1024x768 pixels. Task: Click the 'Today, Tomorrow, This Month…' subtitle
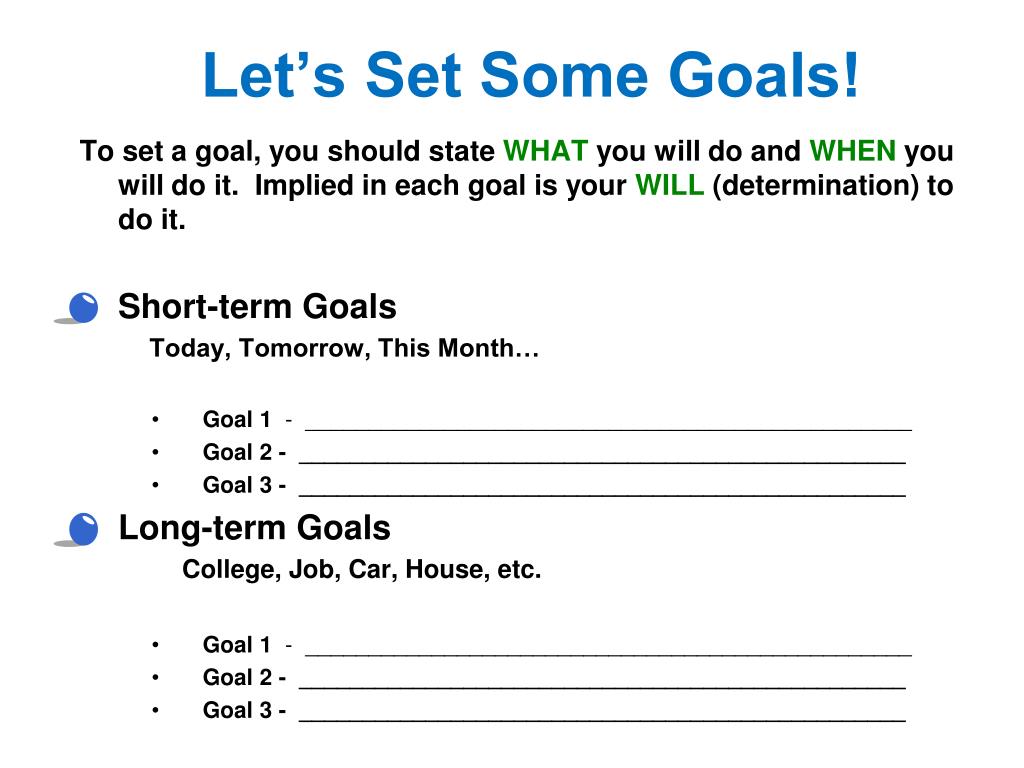(x=344, y=348)
